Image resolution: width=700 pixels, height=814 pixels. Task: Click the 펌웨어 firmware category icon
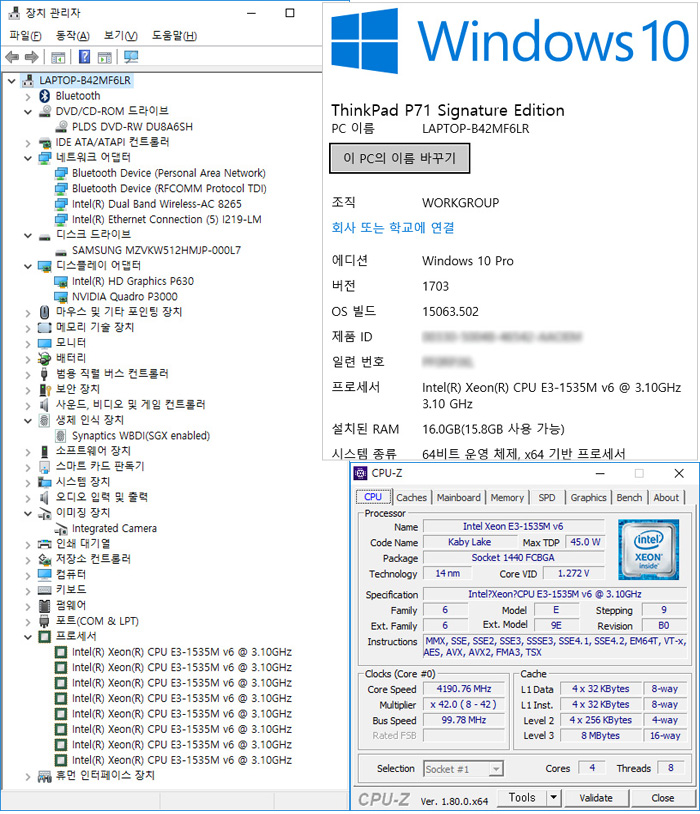[x=45, y=606]
